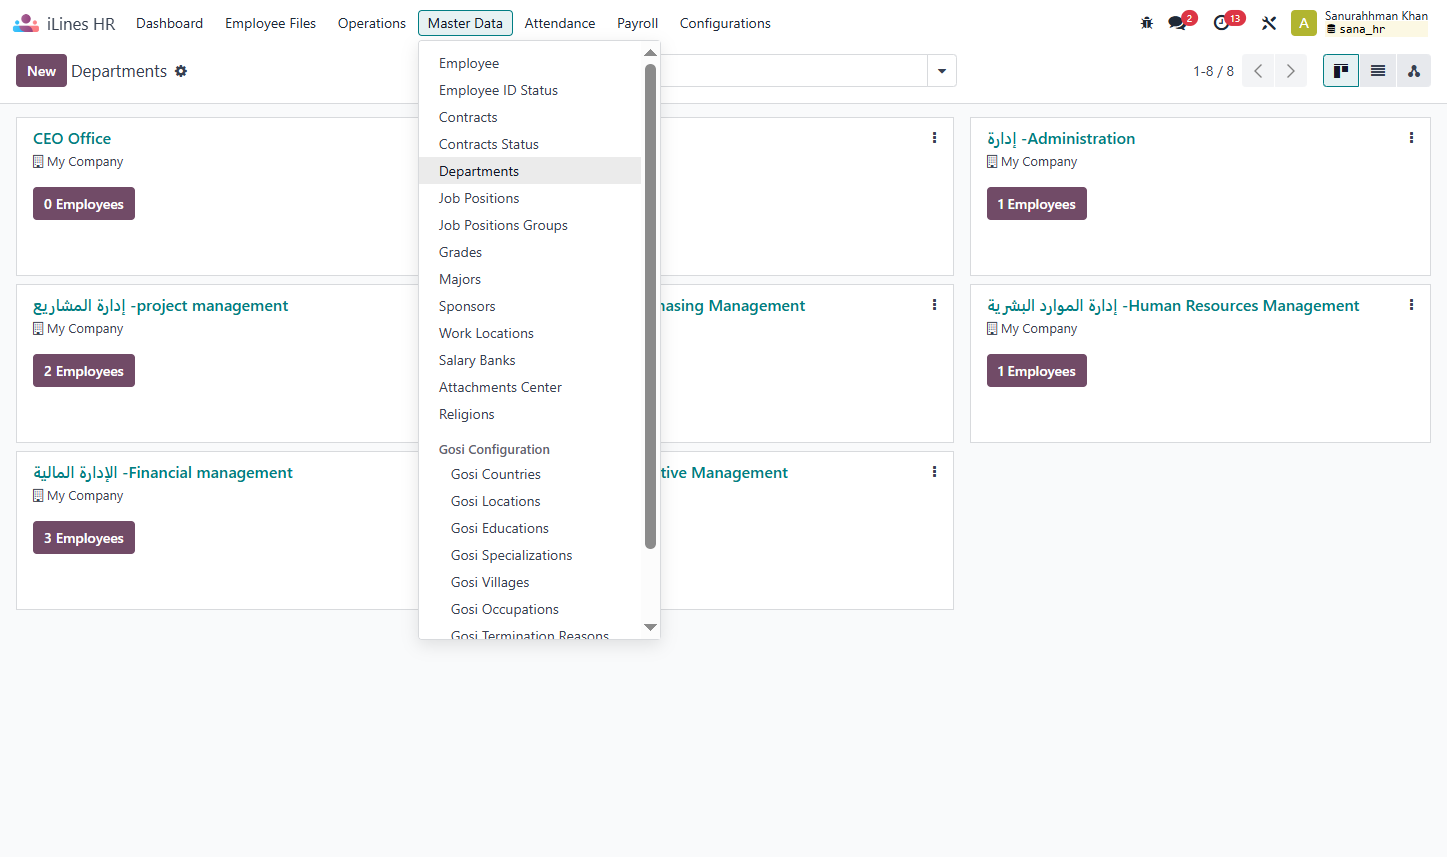Click the menu scrollbar up arrow
This screenshot has width=1447, height=857.
pos(650,53)
